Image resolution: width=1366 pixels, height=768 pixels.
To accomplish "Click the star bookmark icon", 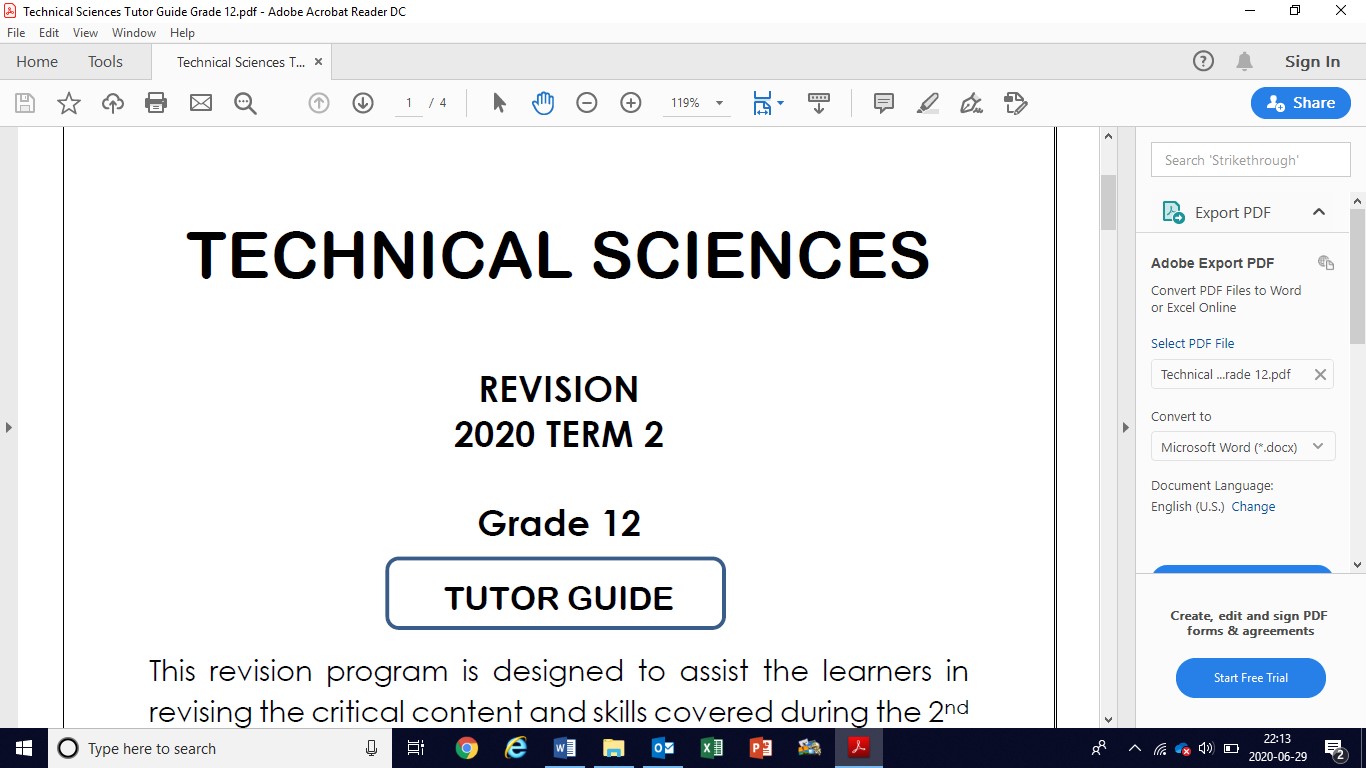I will pos(69,103).
